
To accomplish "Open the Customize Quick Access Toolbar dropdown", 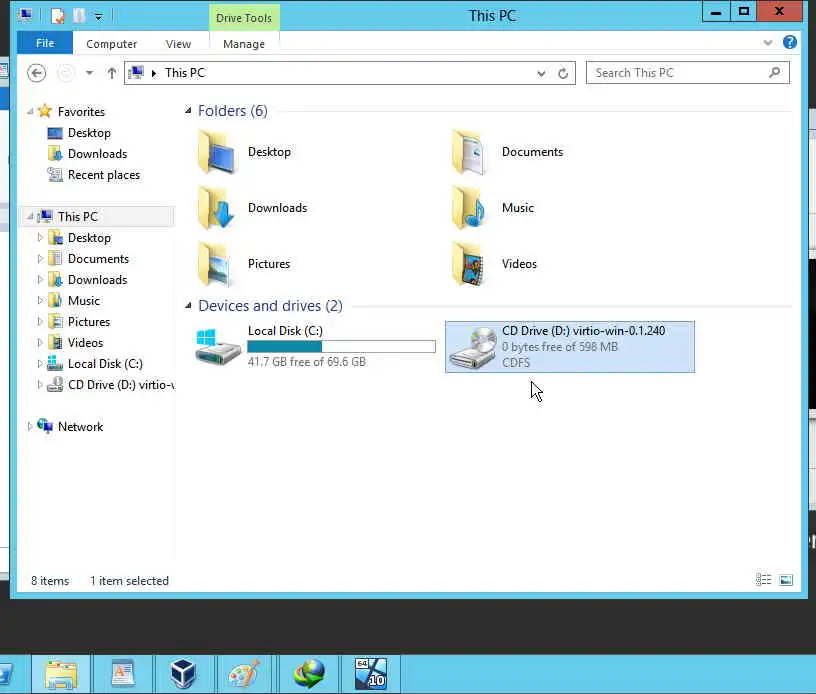I will tap(98, 17).
